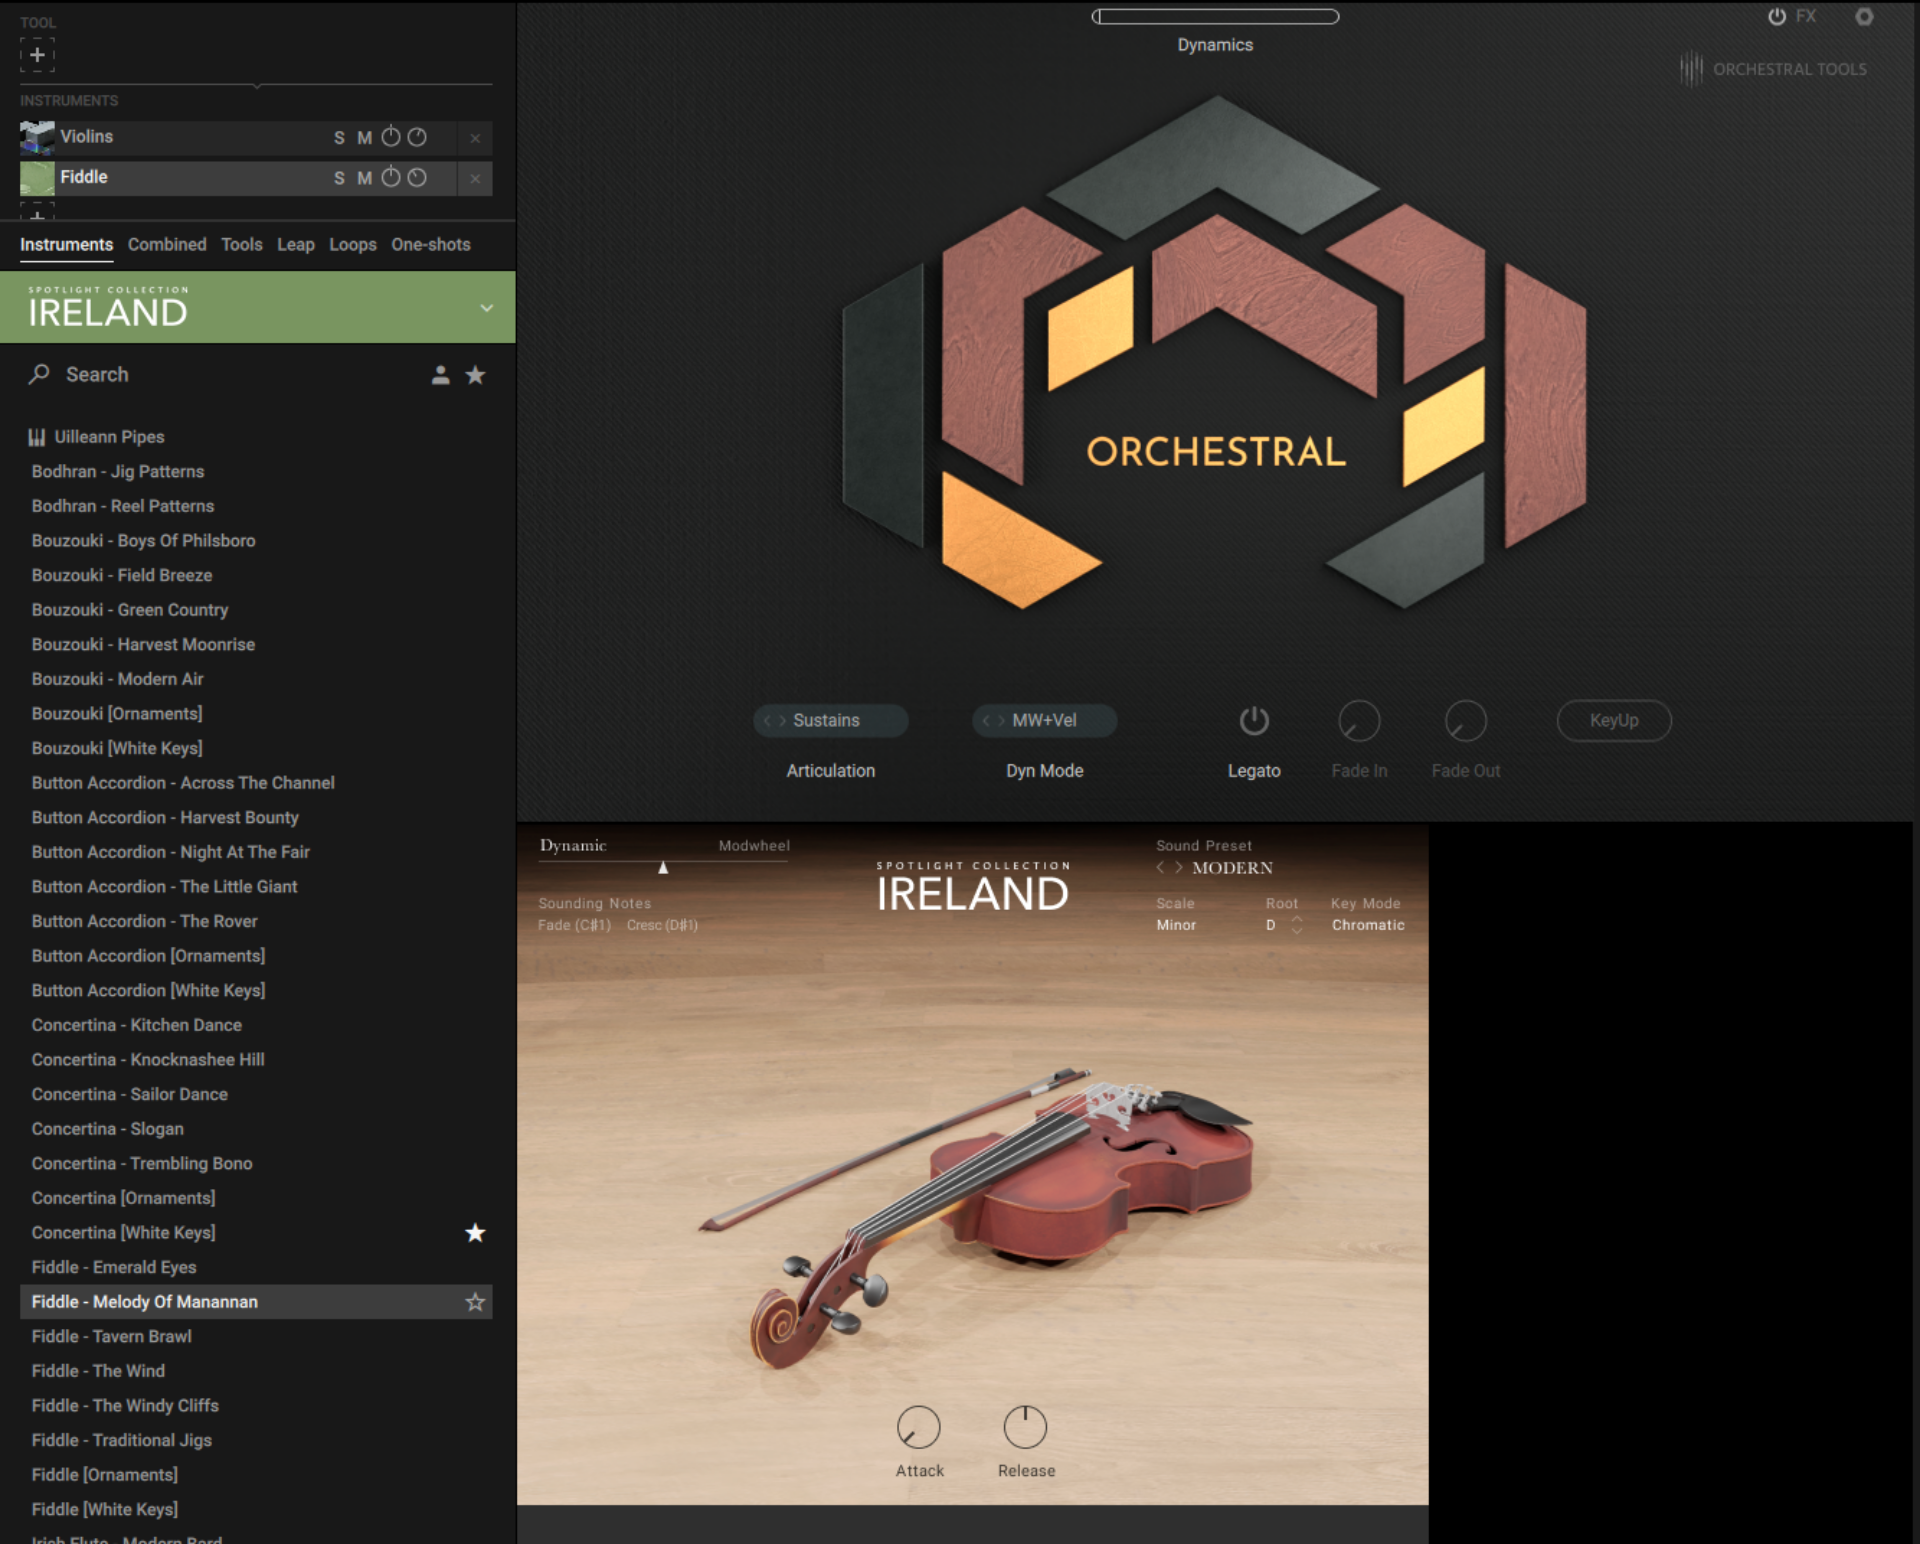
Task: Solo the Fiddle instrument
Action: tap(339, 177)
